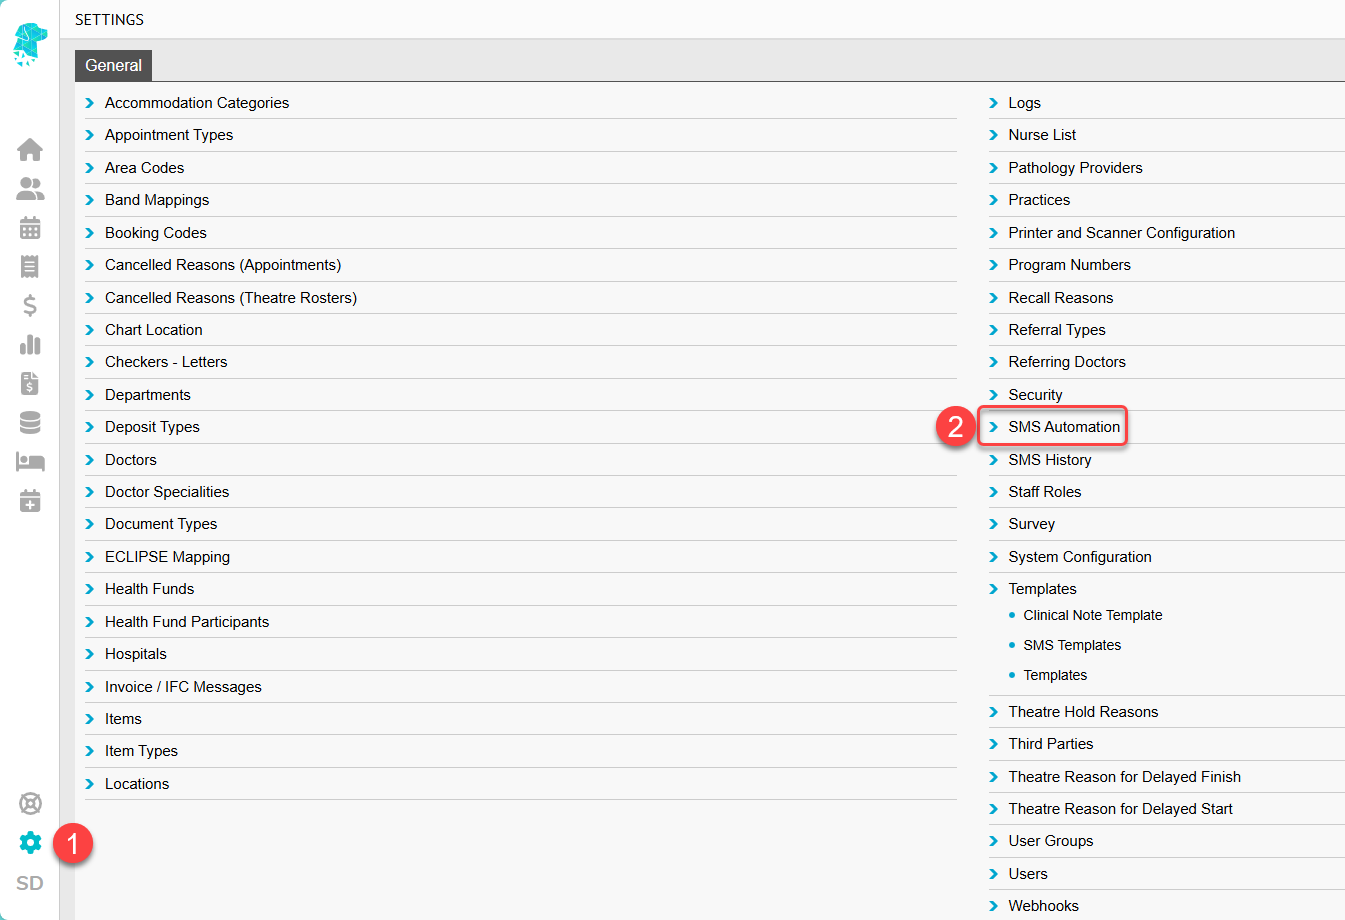Open the calendar grid icon in sidebar
The image size is (1345, 920).
30,227
